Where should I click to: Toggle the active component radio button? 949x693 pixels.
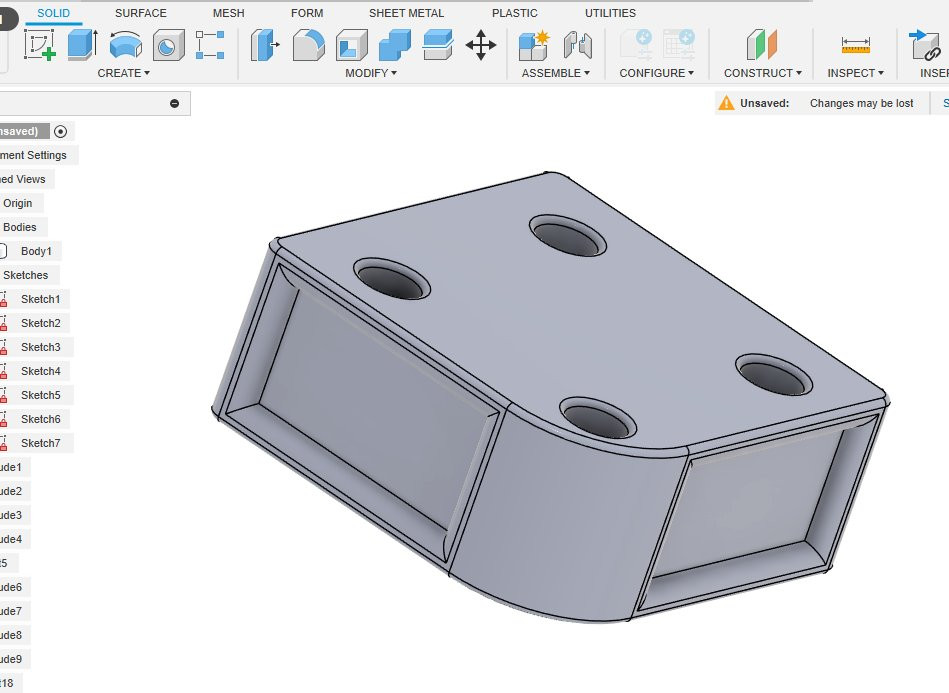(x=60, y=131)
